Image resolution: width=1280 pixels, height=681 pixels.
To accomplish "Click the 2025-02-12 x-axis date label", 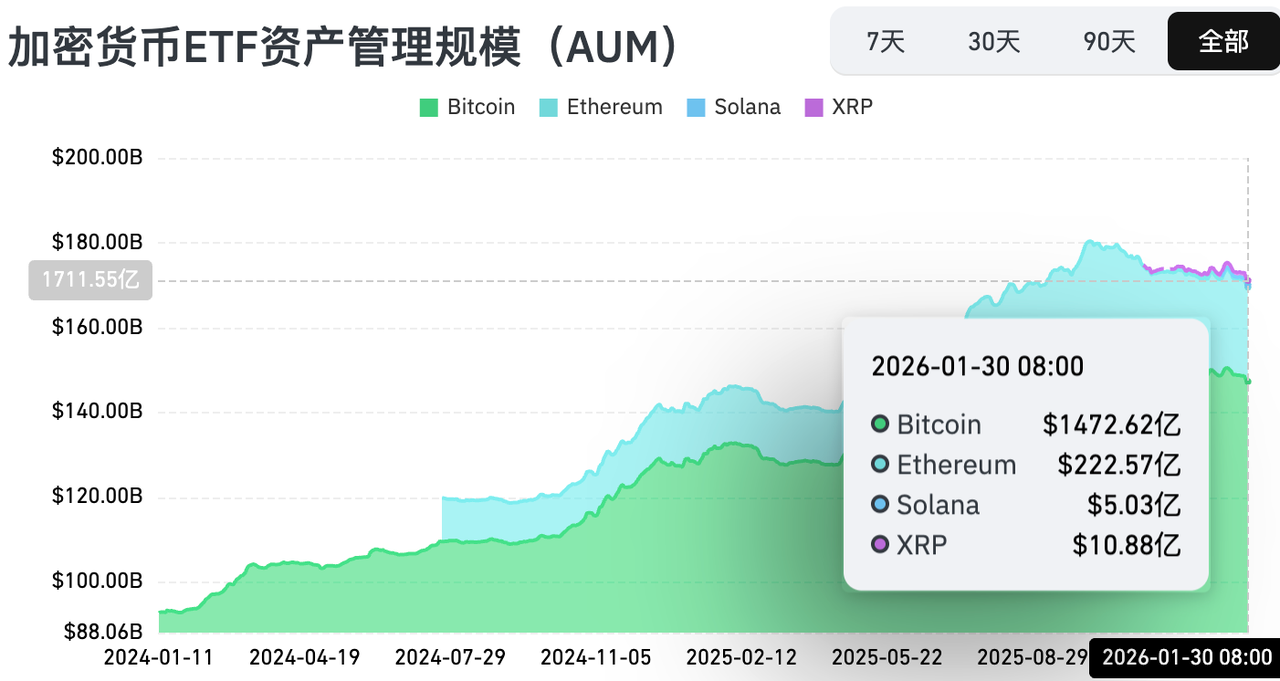I will coord(741,658).
